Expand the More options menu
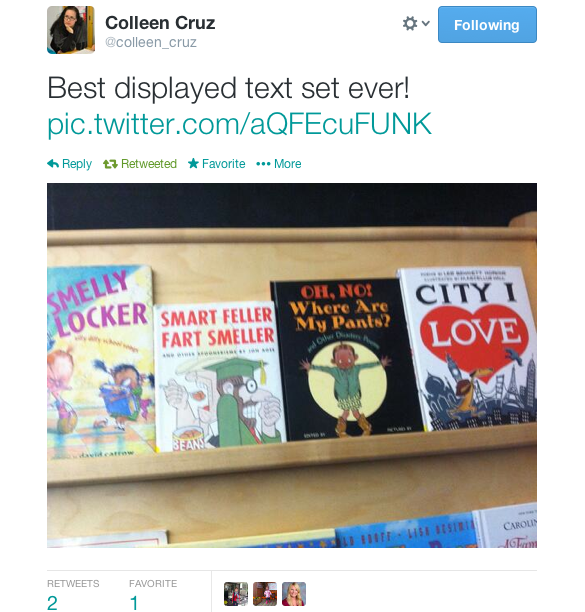Image resolution: width=585 pixels, height=612 pixels. point(288,164)
